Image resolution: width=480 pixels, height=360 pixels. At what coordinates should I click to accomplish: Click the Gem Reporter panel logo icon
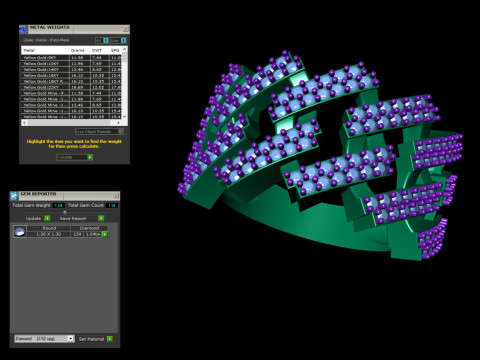14,196
